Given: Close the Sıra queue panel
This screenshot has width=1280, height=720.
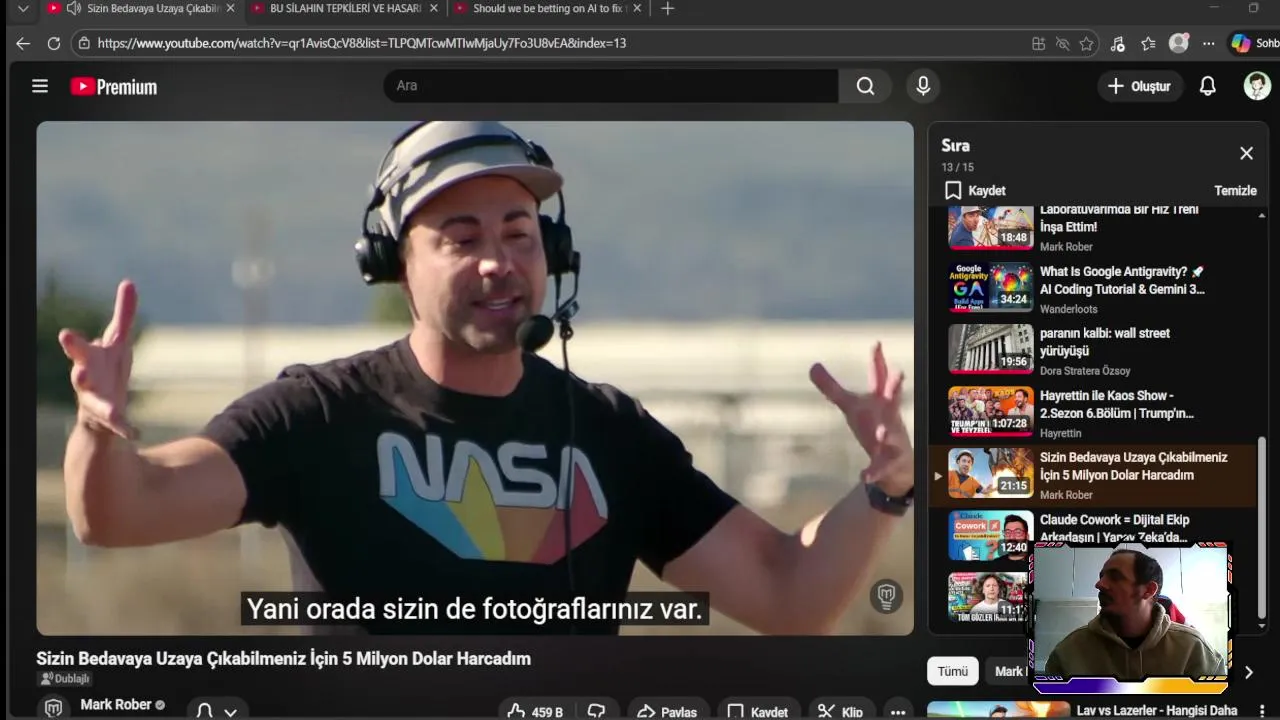Looking at the screenshot, I should [1246, 153].
